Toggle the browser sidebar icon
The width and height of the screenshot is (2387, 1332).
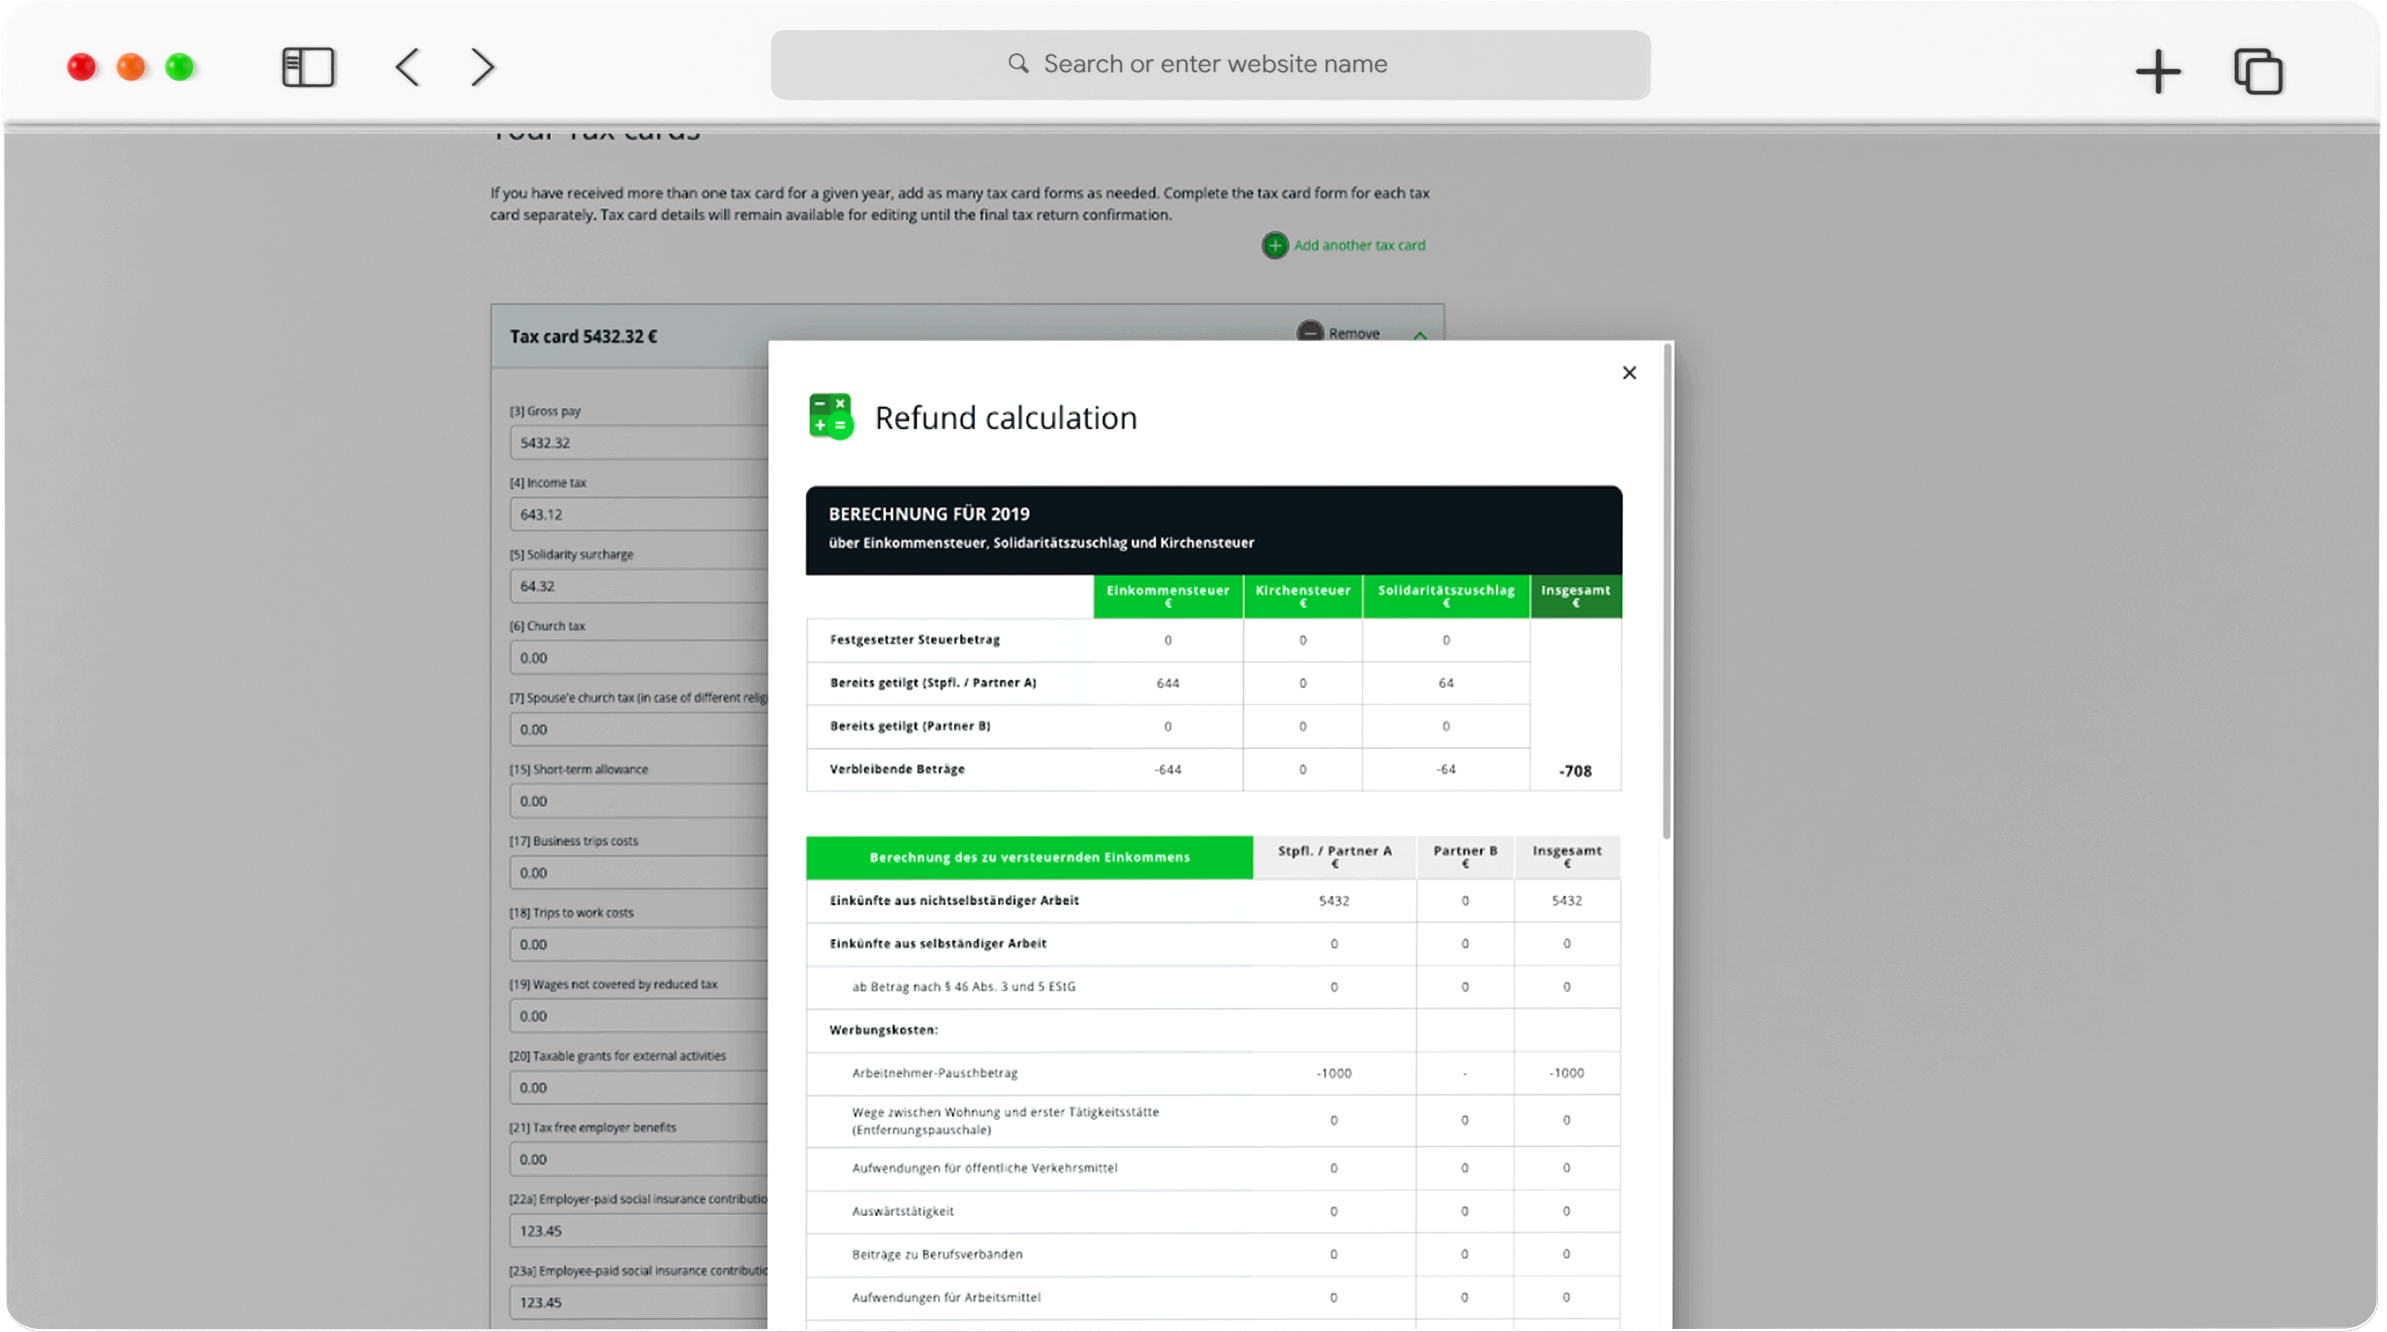coord(308,67)
